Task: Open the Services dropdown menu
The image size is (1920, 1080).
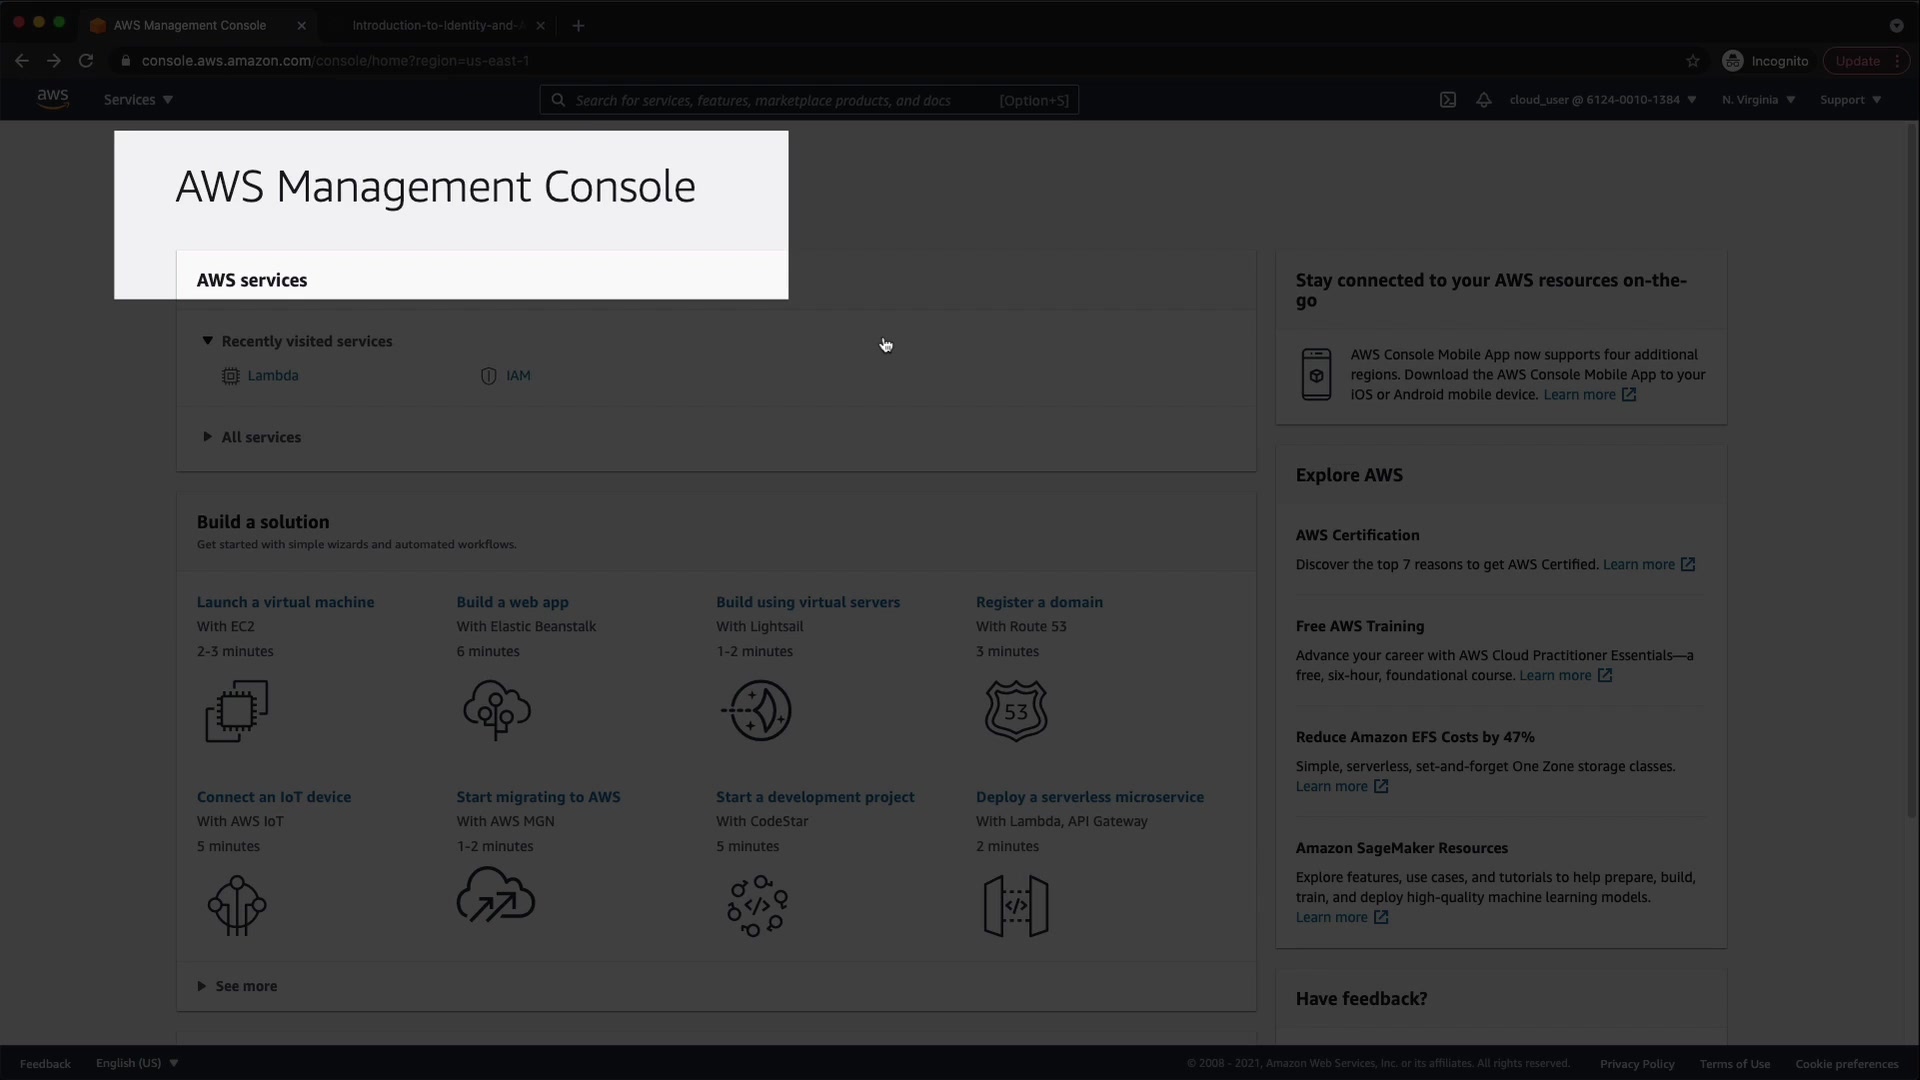Action: [x=138, y=100]
